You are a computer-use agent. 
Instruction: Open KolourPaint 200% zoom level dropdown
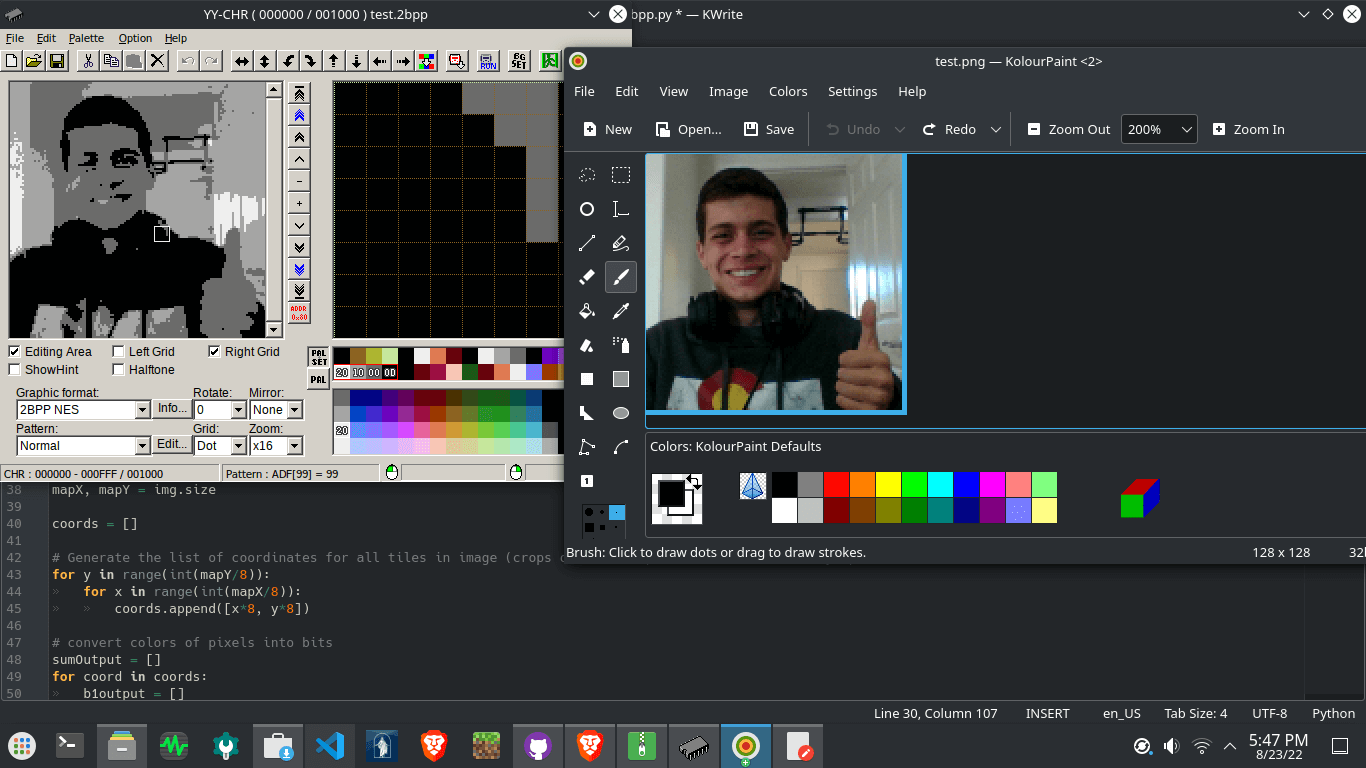1159,129
